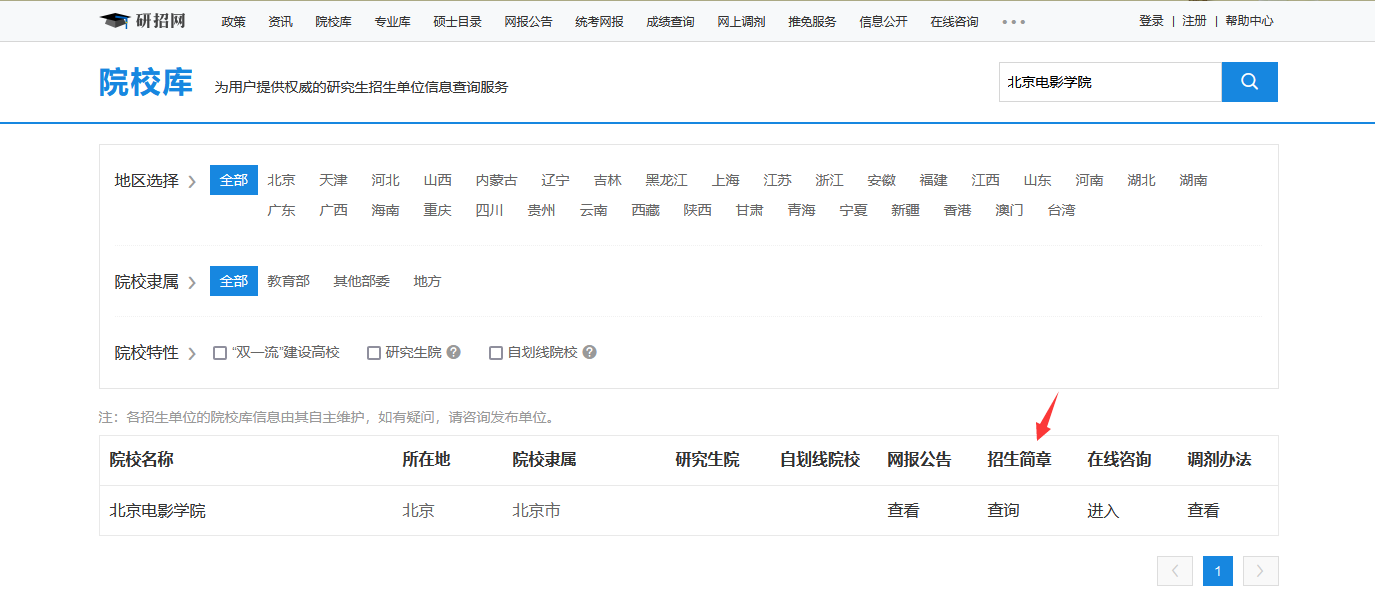Click the 研招网 graduation cap logo
The width and height of the screenshot is (1375, 598).
coord(143,21)
